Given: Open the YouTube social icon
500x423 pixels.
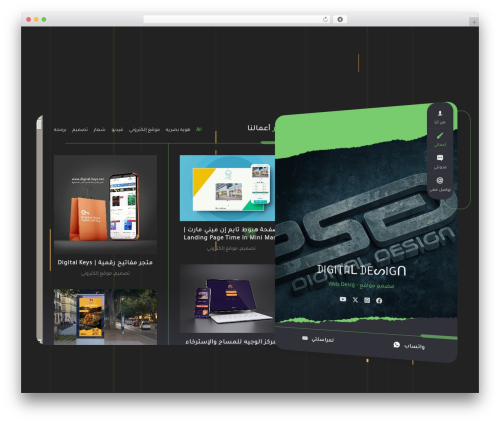Looking at the screenshot, I should tap(343, 299).
